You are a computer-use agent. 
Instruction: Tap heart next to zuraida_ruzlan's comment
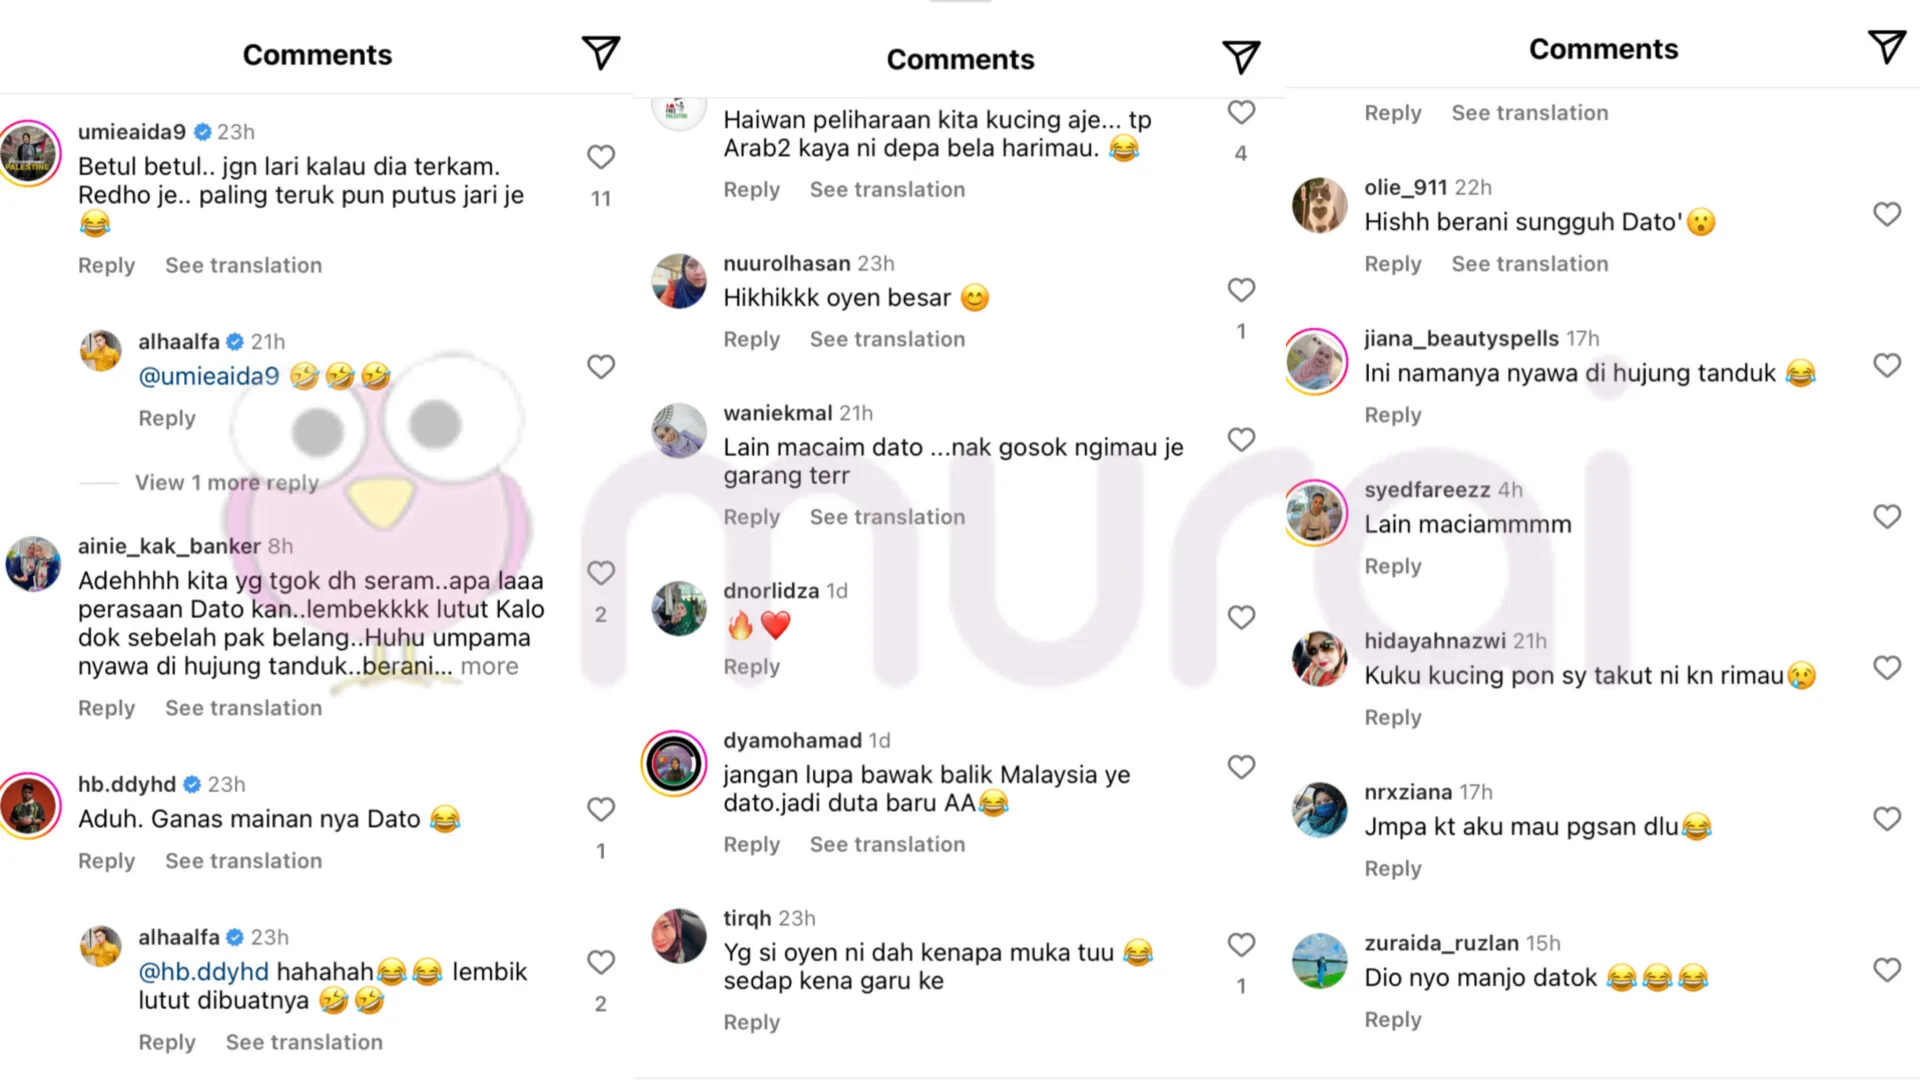click(x=1887, y=970)
